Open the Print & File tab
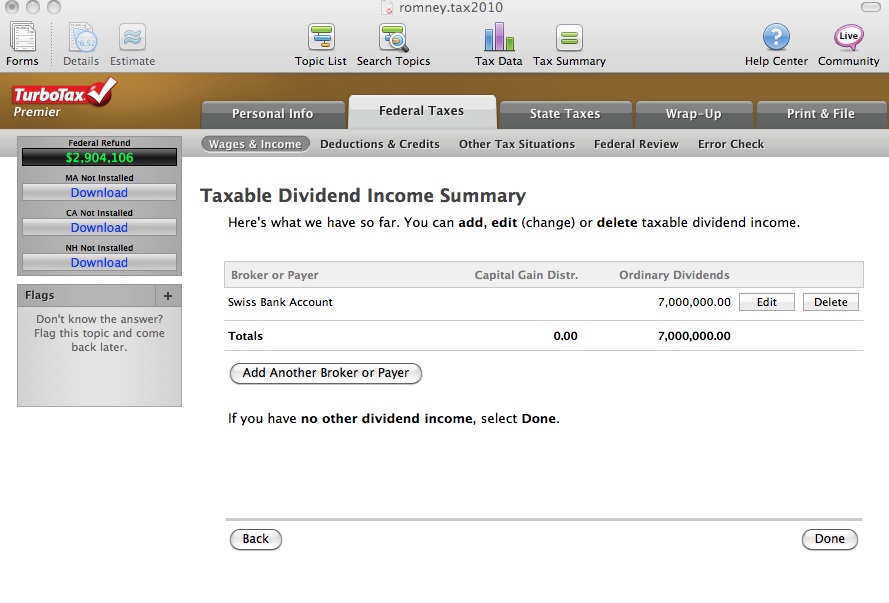This screenshot has width=889, height=603. (x=821, y=114)
